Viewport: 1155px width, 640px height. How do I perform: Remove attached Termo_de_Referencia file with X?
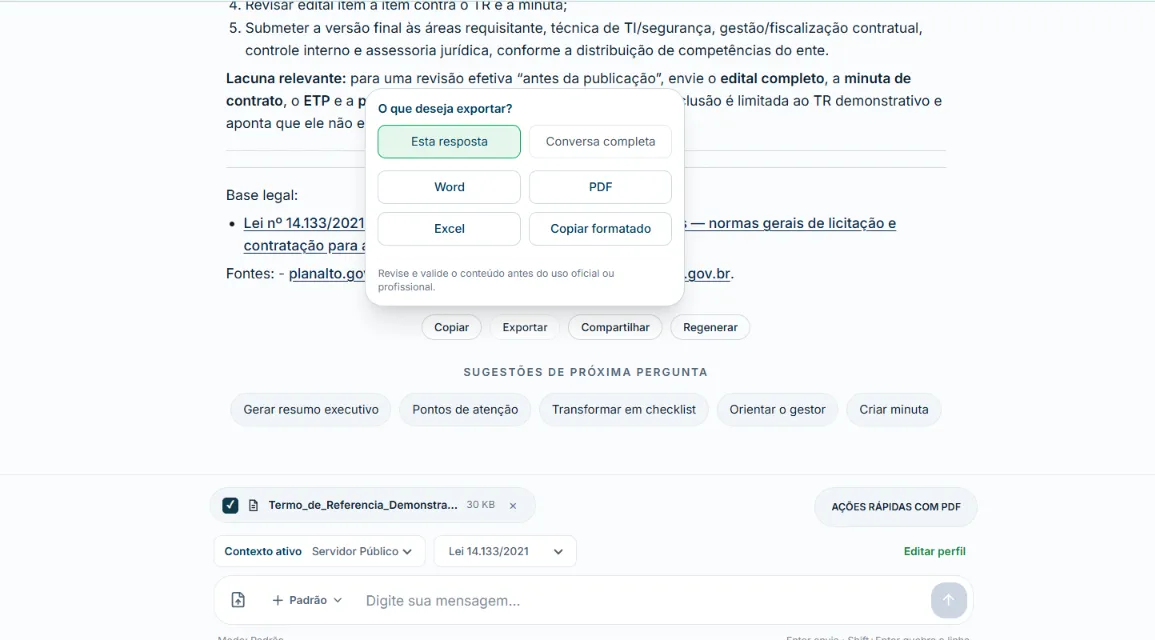(x=513, y=506)
